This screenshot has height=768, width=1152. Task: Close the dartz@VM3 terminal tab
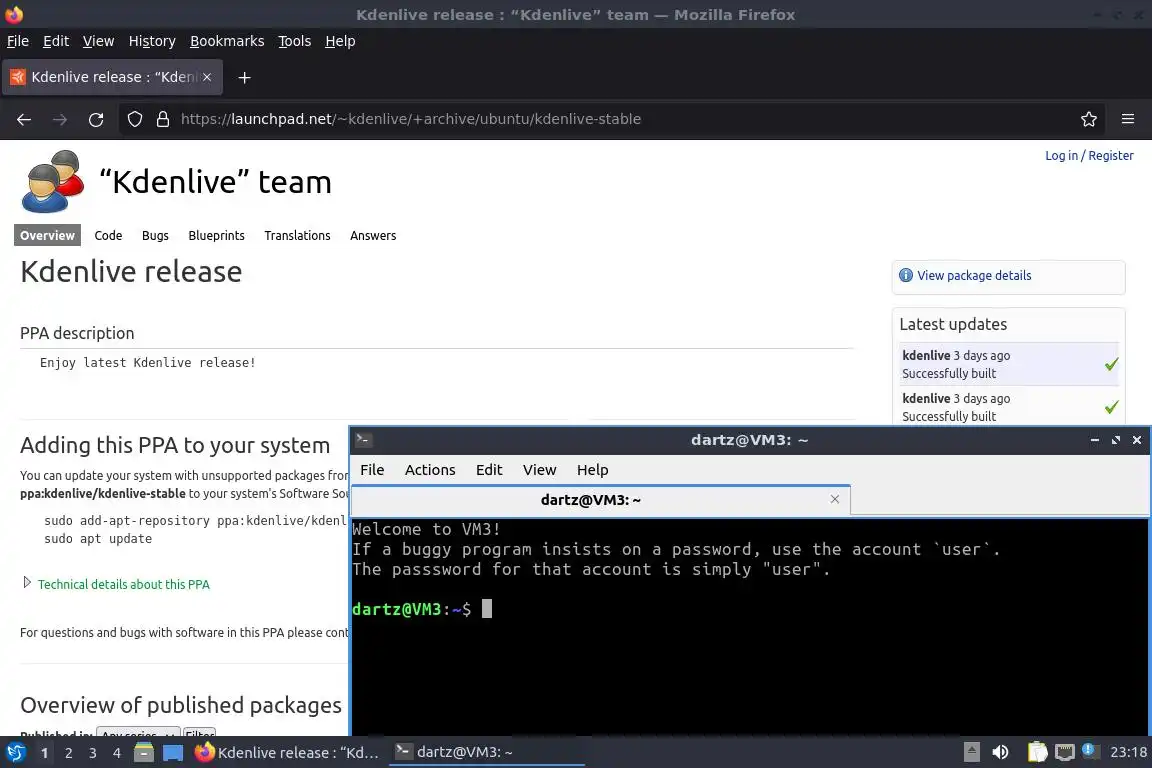coord(835,499)
